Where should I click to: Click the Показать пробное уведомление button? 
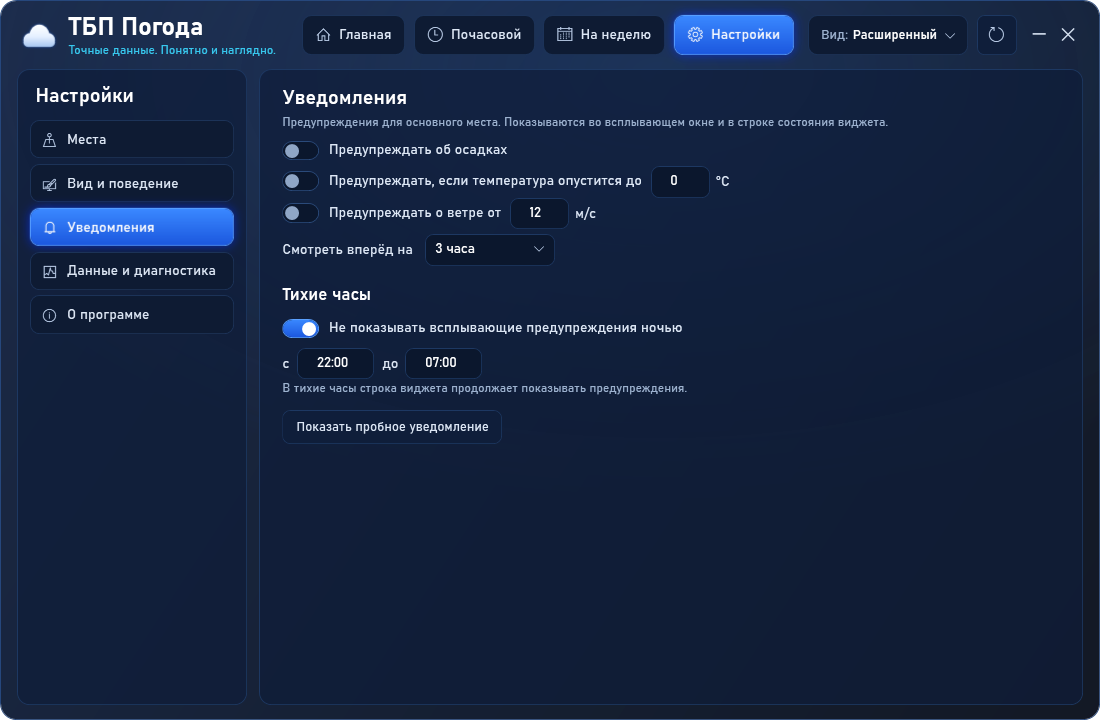click(391, 427)
